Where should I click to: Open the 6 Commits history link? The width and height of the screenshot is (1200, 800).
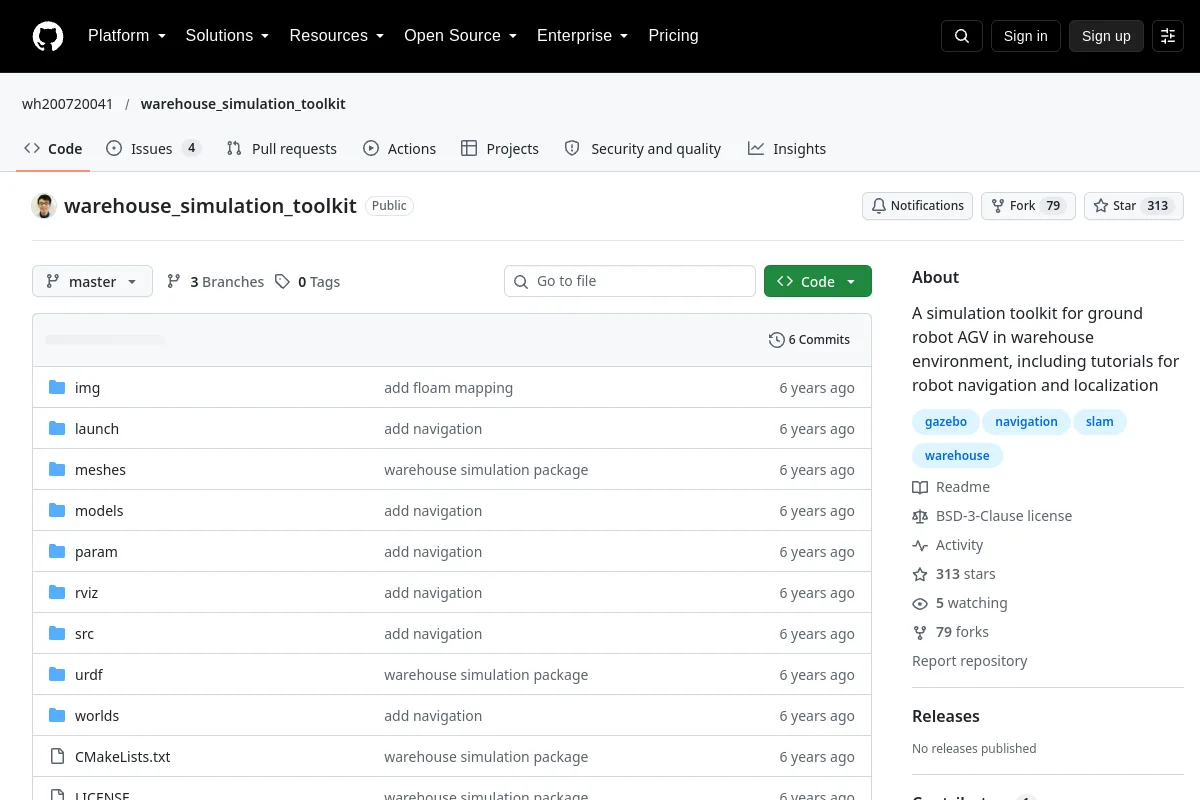(x=810, y=340)
